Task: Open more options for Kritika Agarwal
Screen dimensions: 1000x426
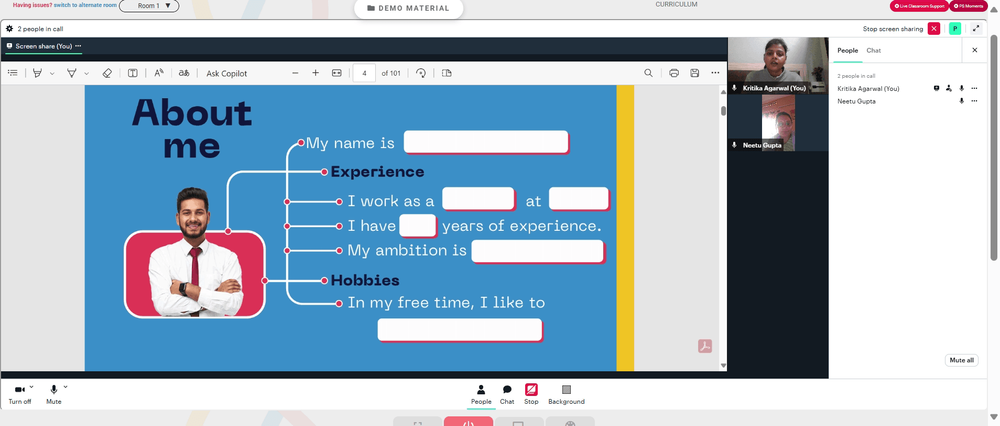Action: point(974,89)
